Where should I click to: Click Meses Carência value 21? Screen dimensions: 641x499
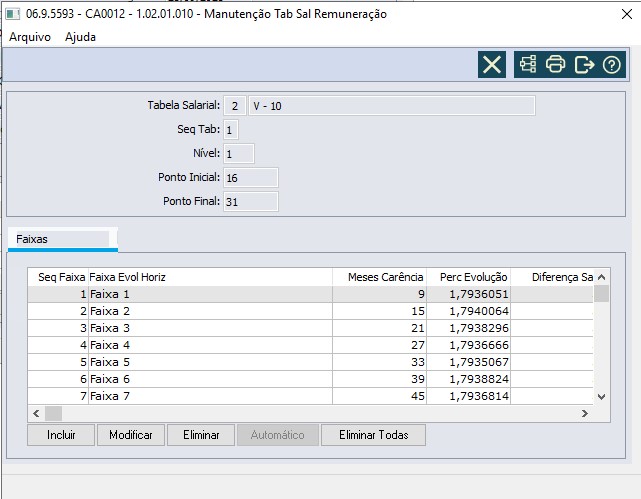pos(379,328)
